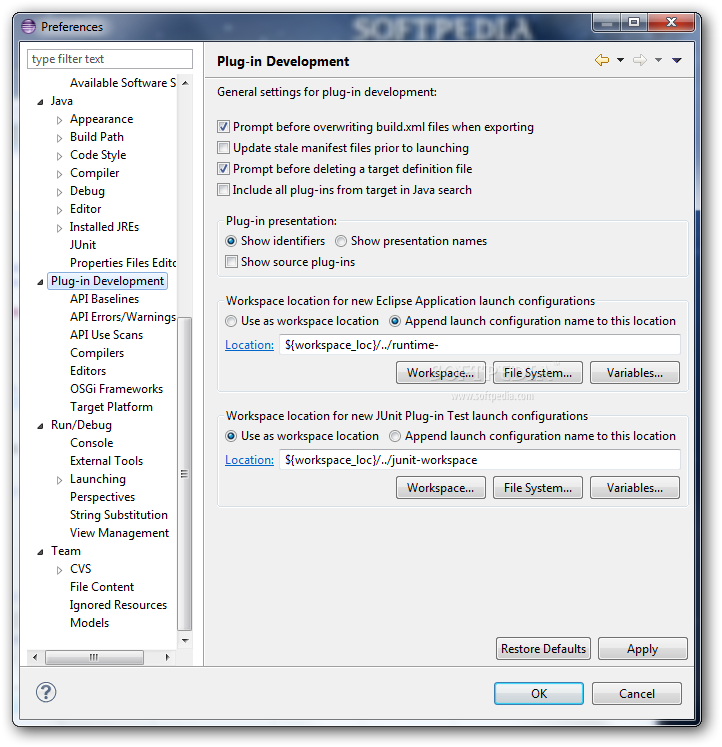Click the tree scroll down arrow
722x747 pixels.
[x=185, y=640]
